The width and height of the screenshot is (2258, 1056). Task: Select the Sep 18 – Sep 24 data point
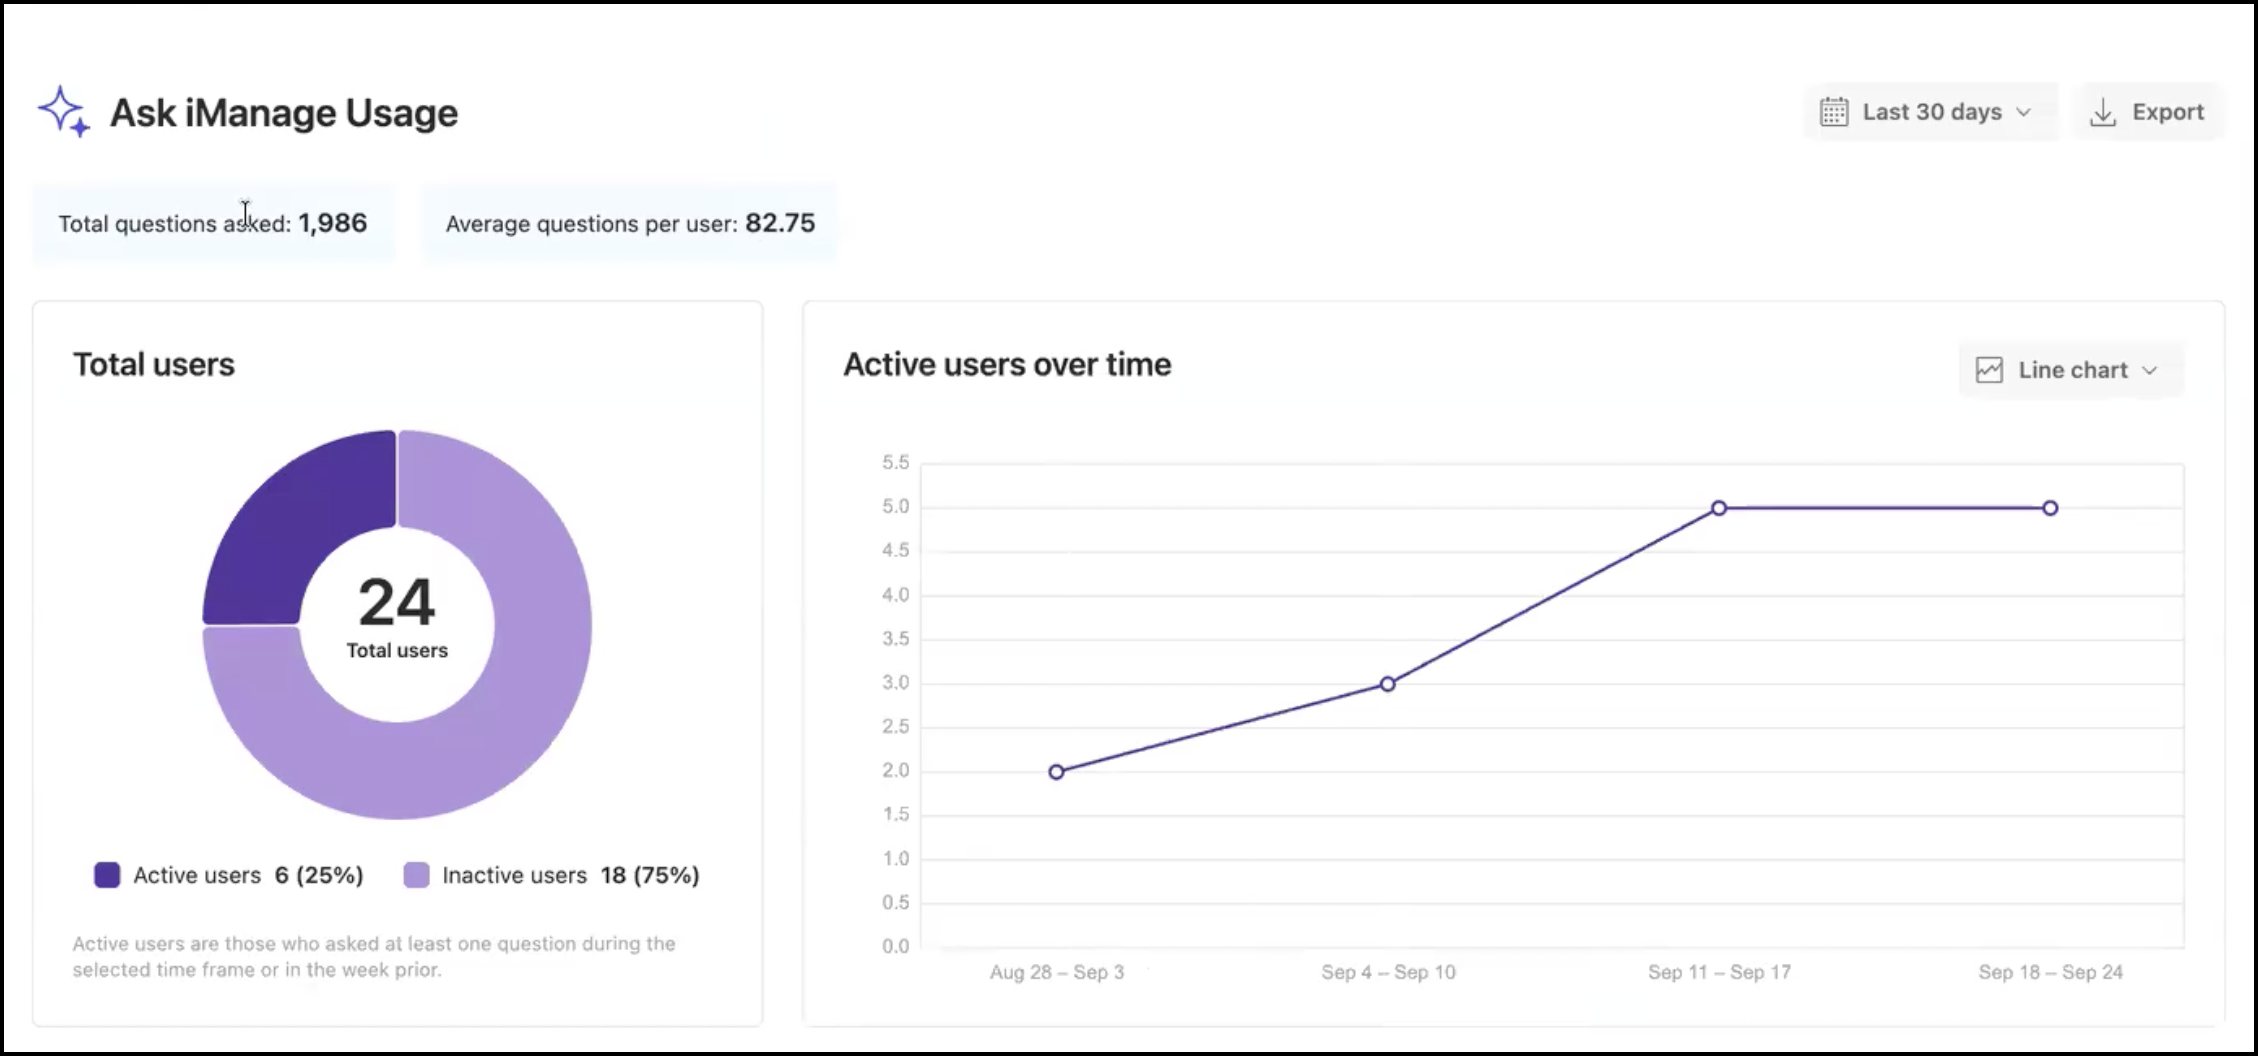[2050, 508]
